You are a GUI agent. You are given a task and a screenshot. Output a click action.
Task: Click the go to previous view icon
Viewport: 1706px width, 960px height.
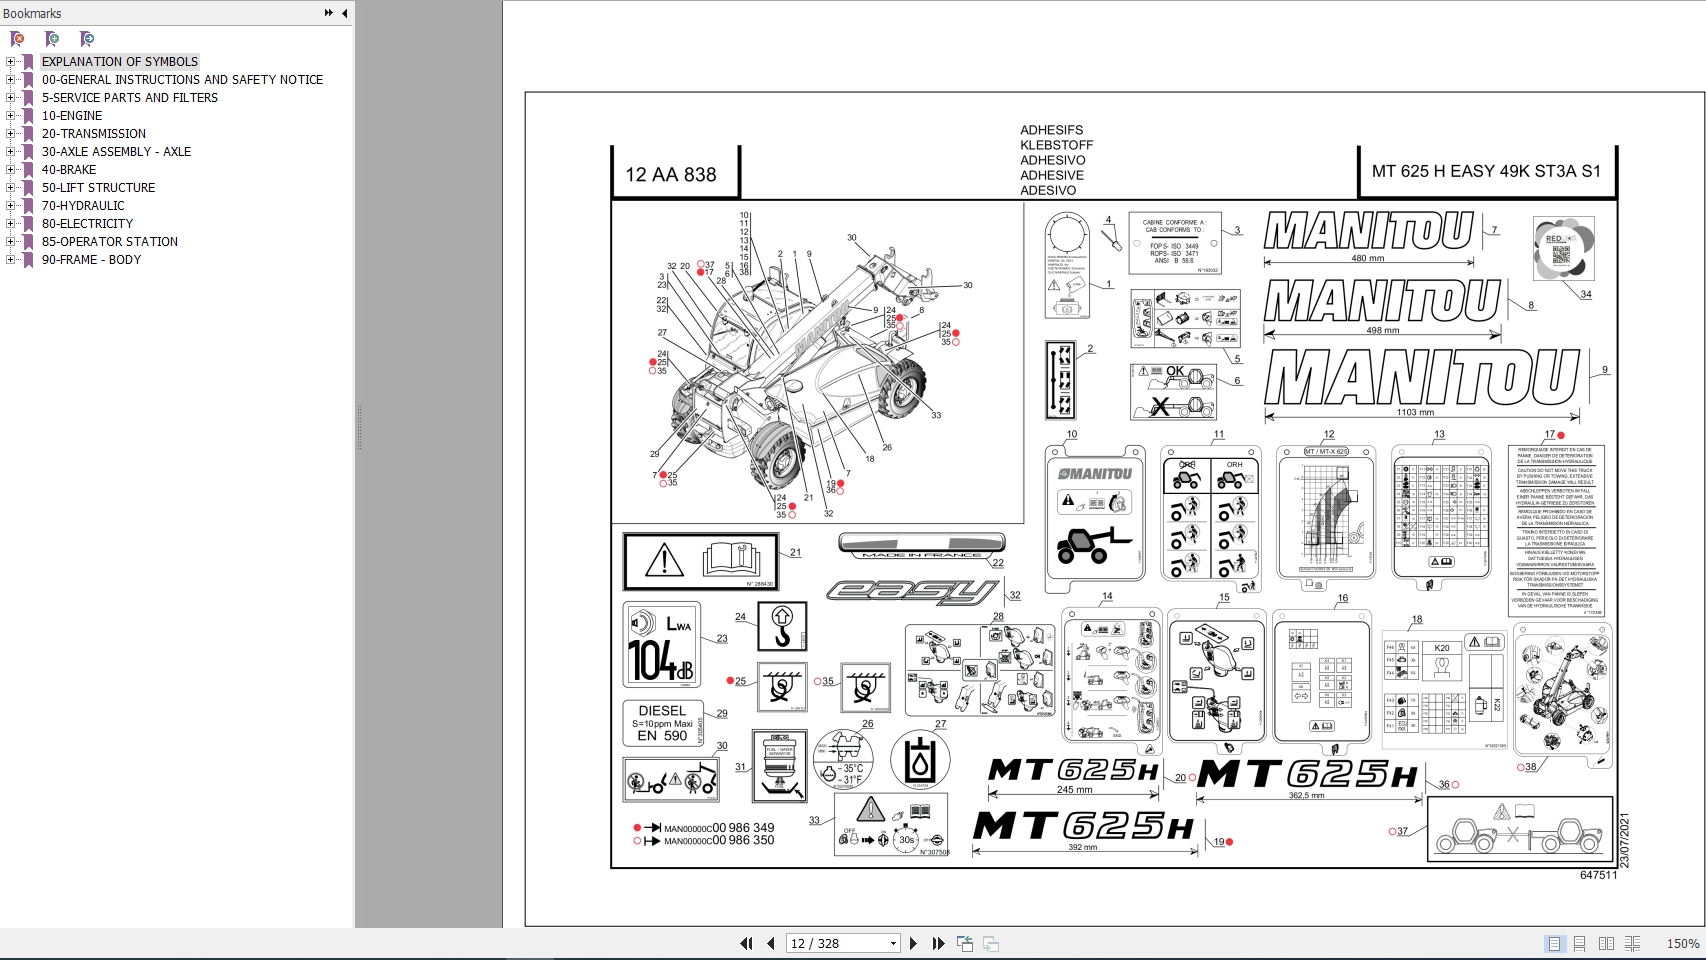[965, 943]
